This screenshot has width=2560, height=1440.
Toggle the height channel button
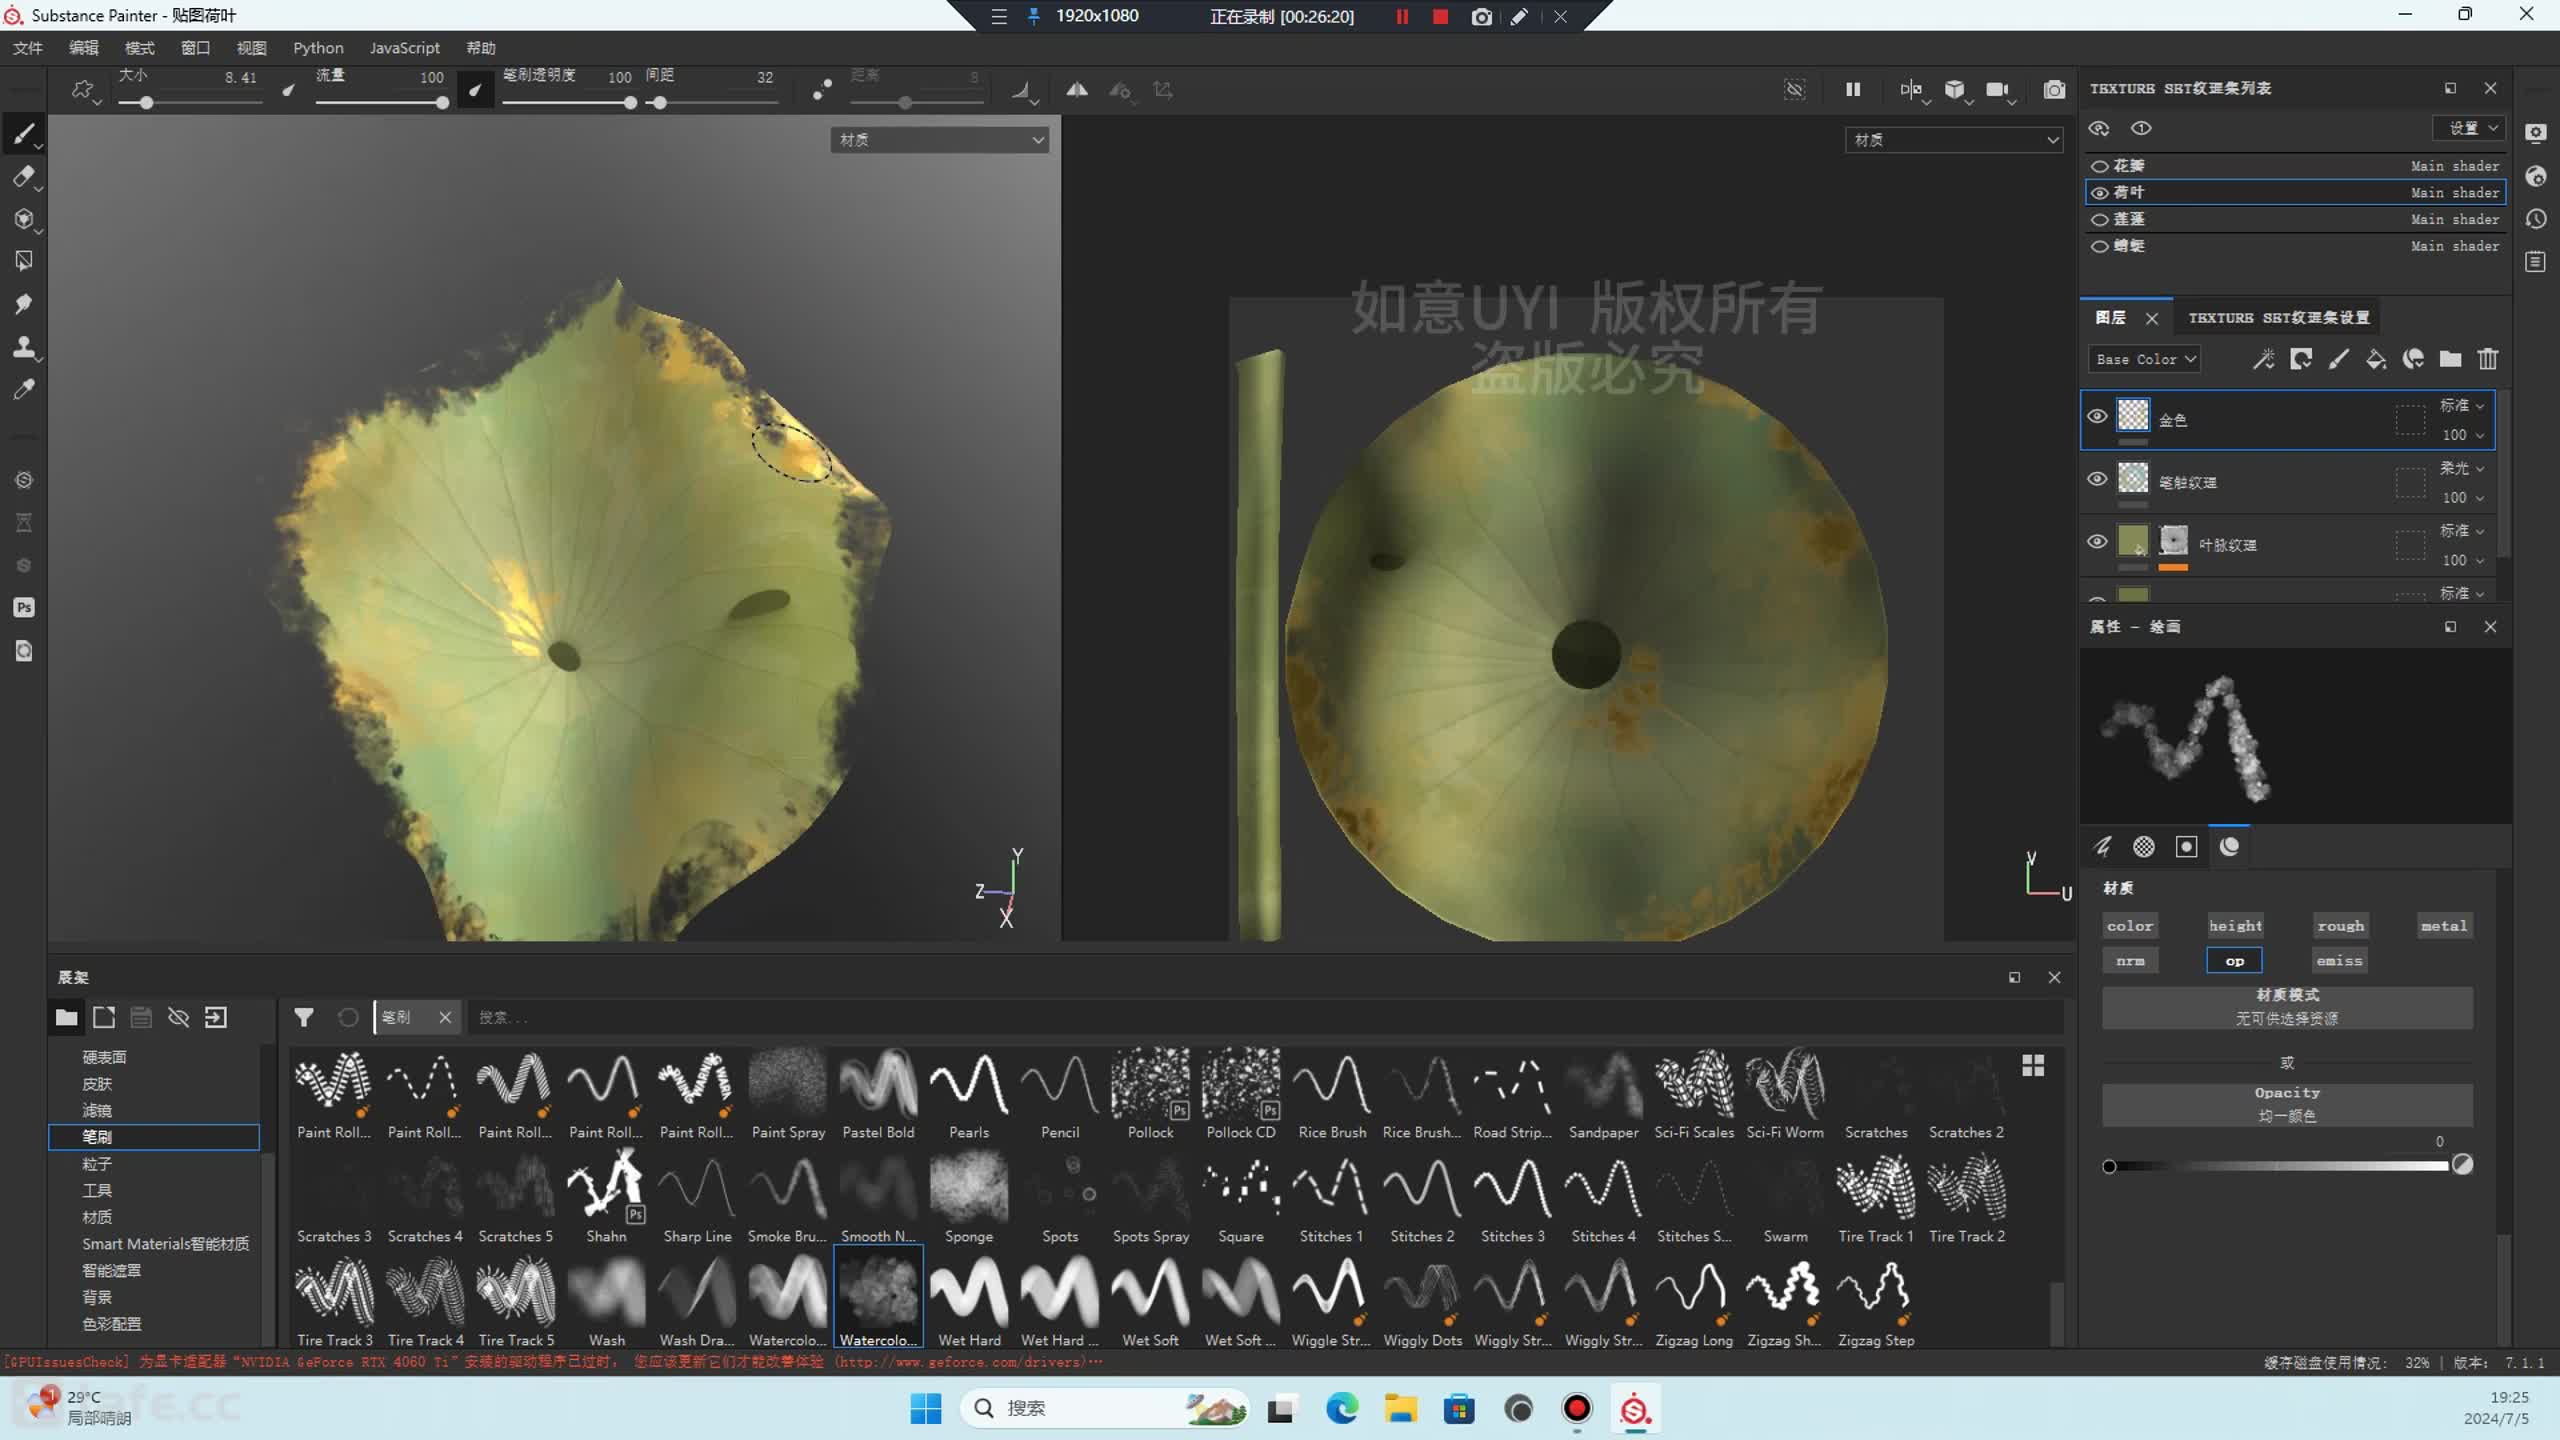[2235, 926]
